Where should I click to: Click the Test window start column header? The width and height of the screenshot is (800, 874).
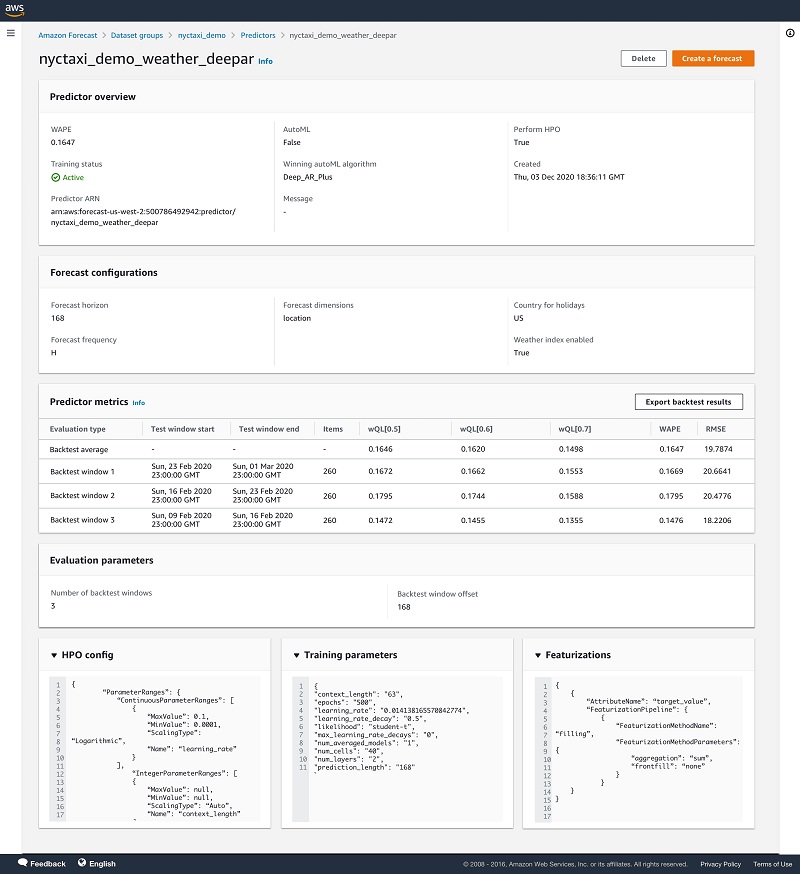182,429
